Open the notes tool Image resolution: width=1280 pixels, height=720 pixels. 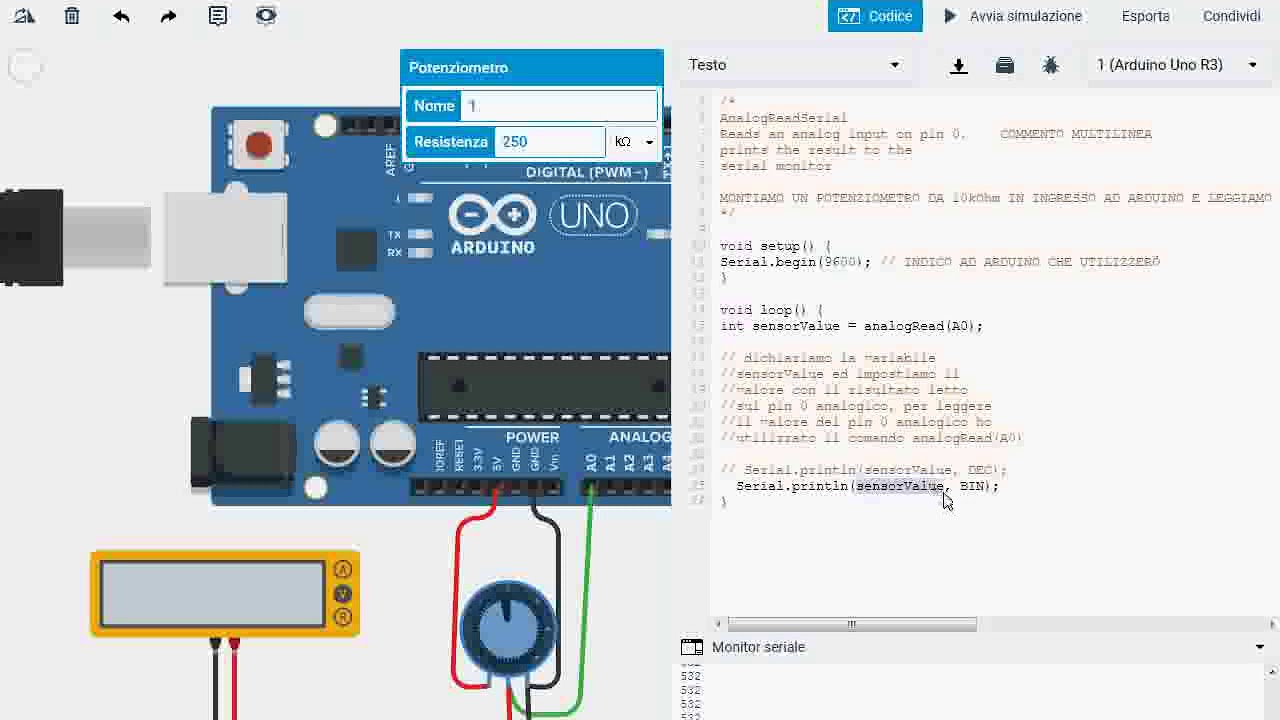217,16
